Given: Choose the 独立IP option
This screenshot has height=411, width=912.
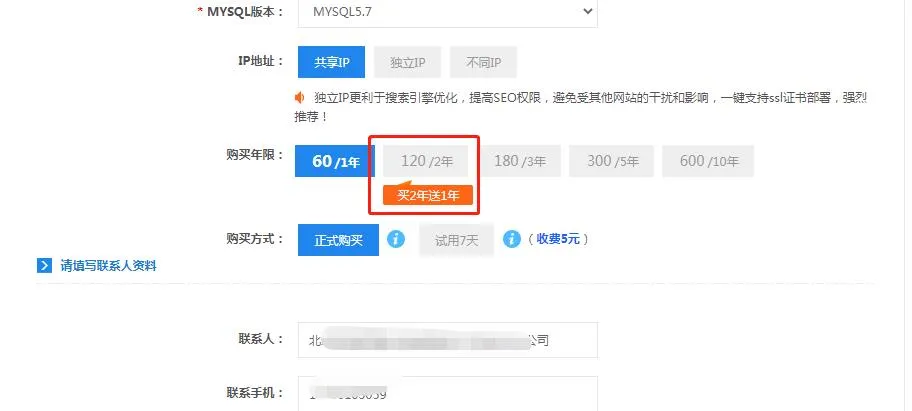Looking at the screenshot, I should pyautogui.click(x=407, y=62).
